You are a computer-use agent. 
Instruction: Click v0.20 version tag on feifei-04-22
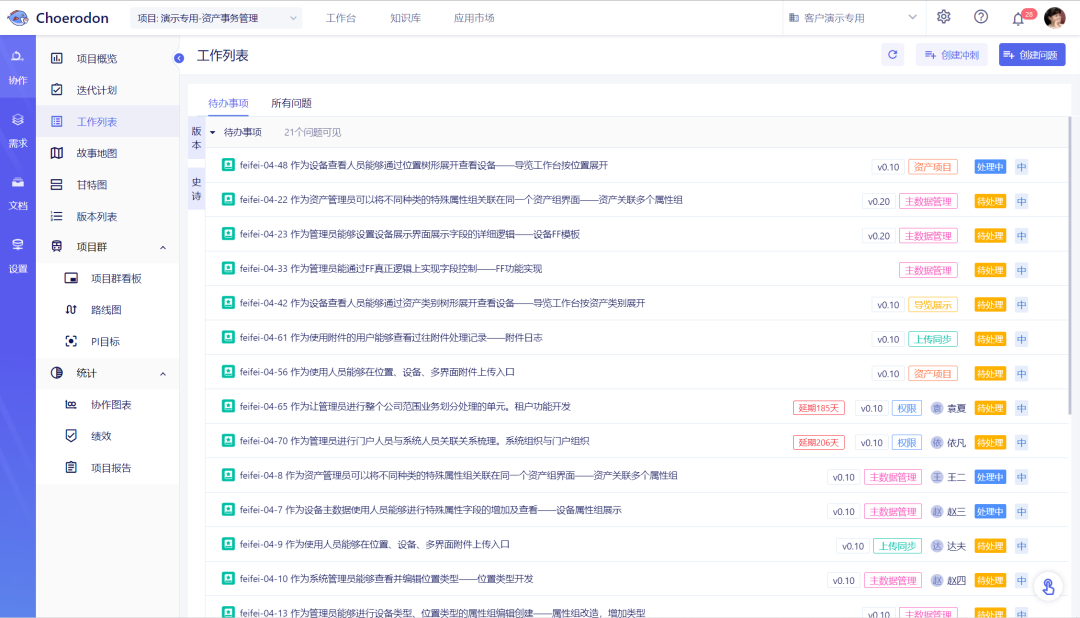point(879,201)
